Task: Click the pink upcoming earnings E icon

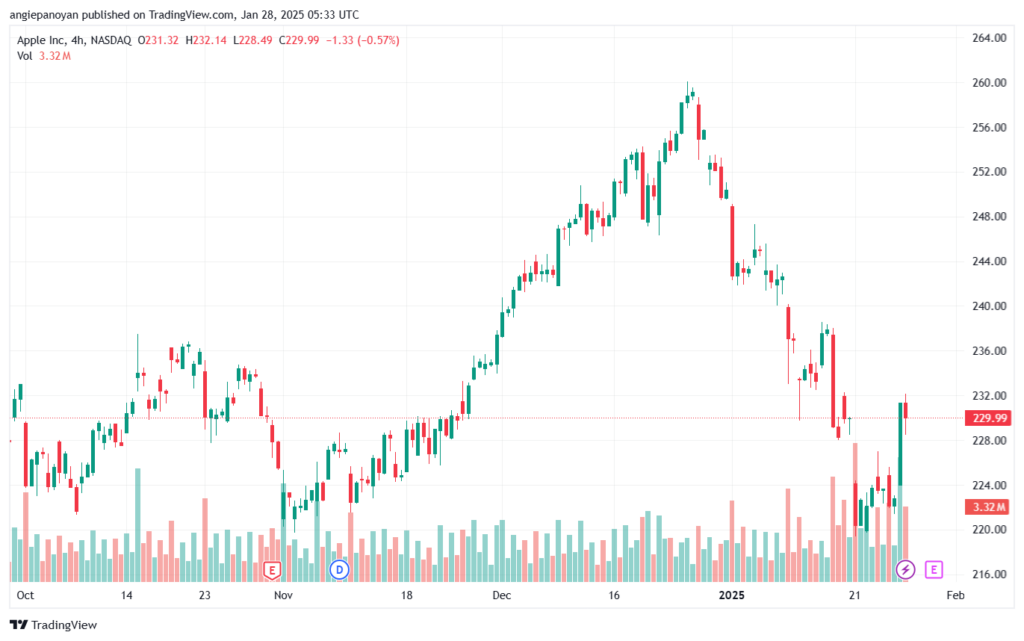Action: (934, 570)
